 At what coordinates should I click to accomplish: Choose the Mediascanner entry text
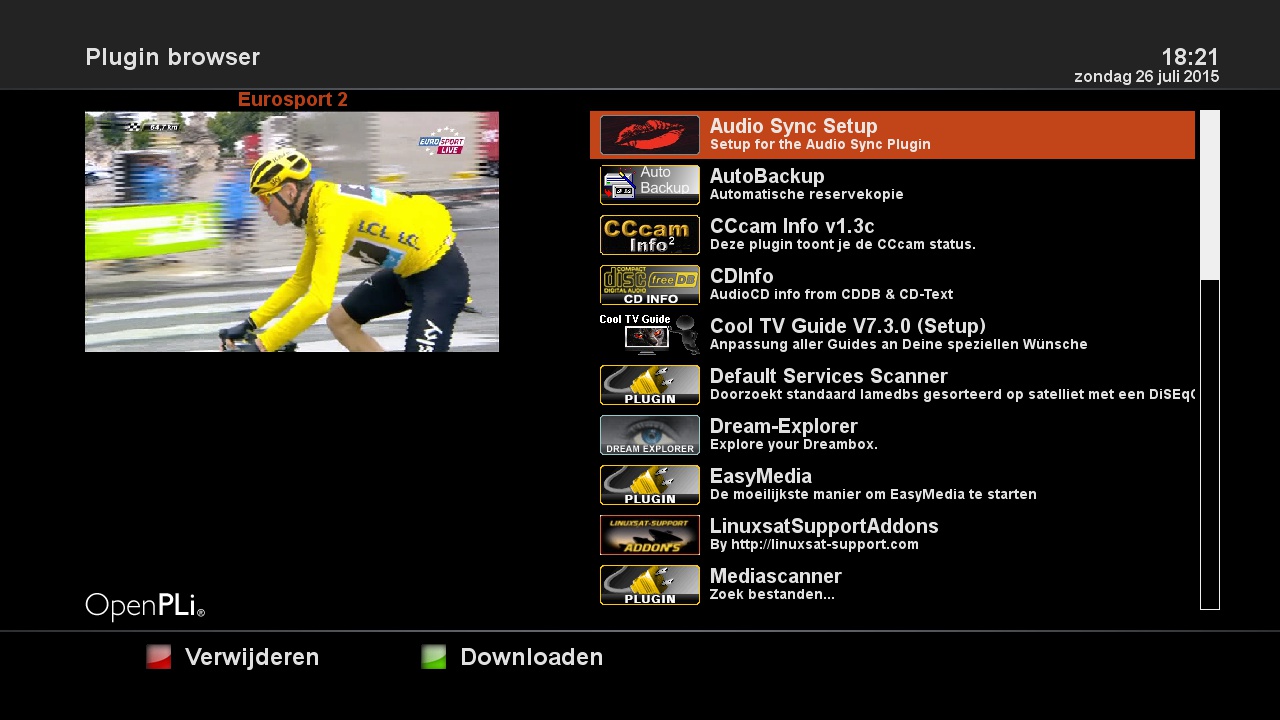click(776, 577)
